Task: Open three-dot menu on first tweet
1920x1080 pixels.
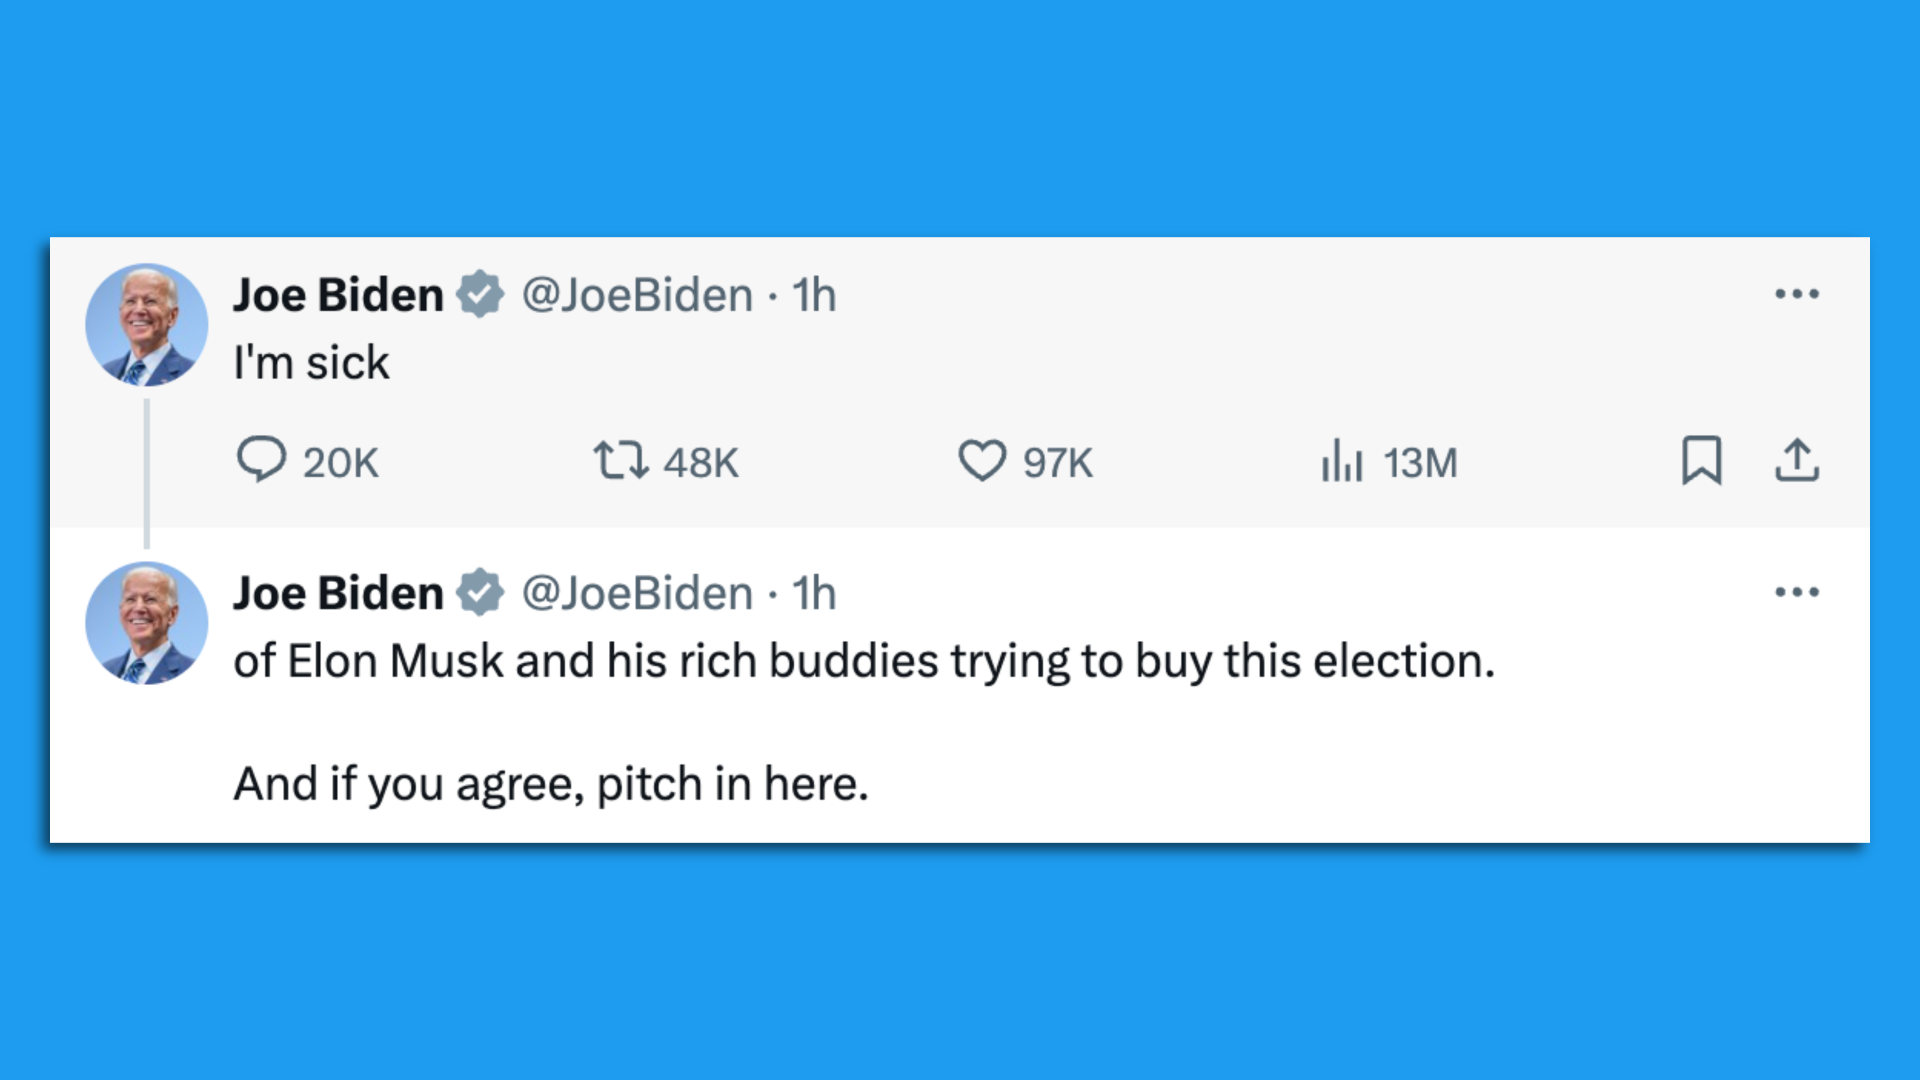Action: click(1797, 294)
